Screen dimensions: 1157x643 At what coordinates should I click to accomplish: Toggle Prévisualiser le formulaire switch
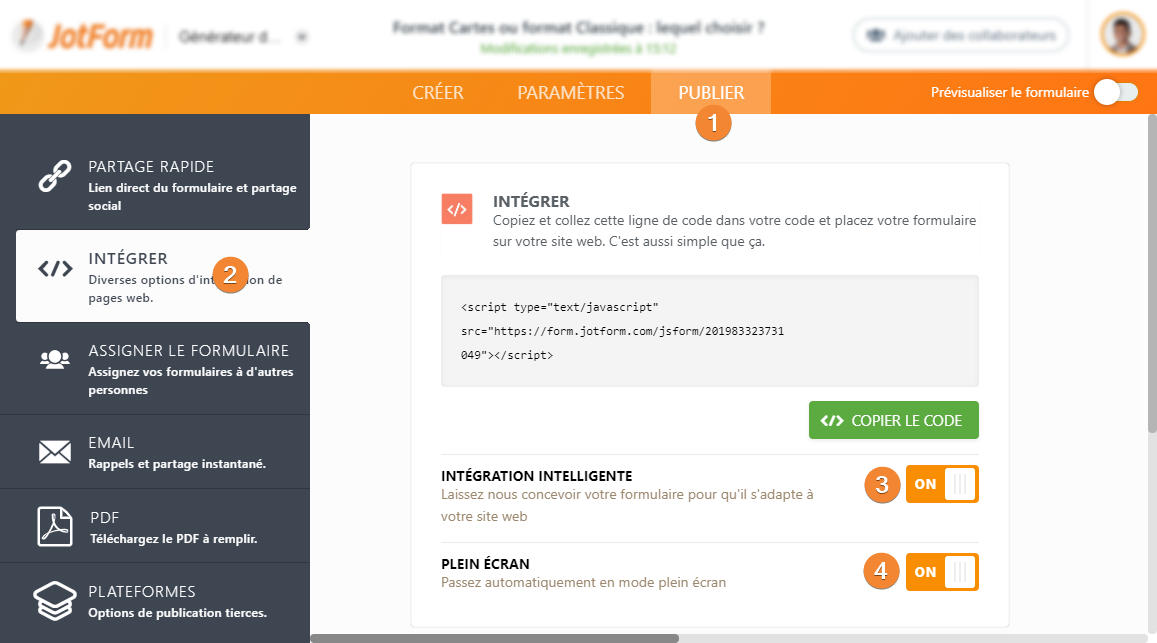(x=1116, y=92)
